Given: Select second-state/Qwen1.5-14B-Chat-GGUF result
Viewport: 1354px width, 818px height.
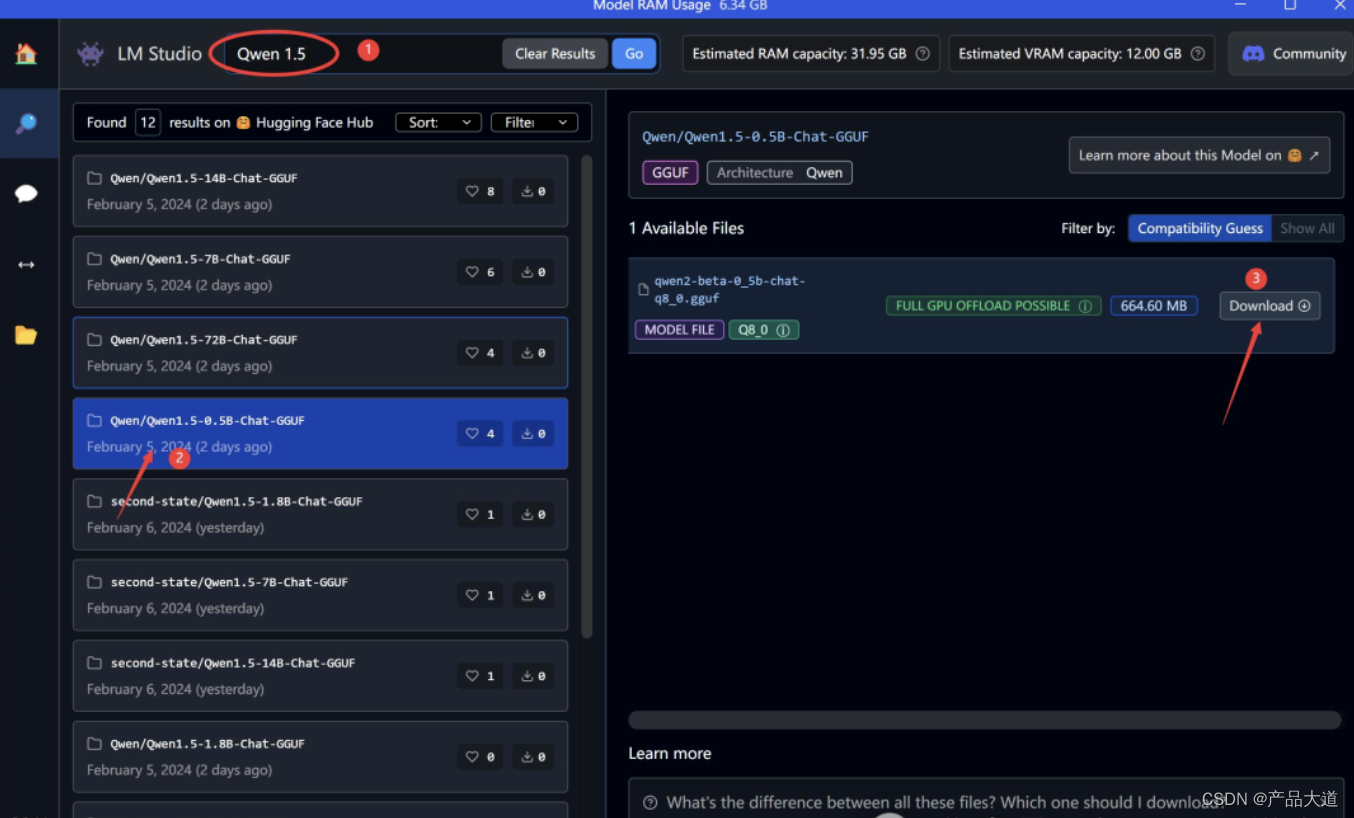Looking at the screenshot, I should [320, 676].
